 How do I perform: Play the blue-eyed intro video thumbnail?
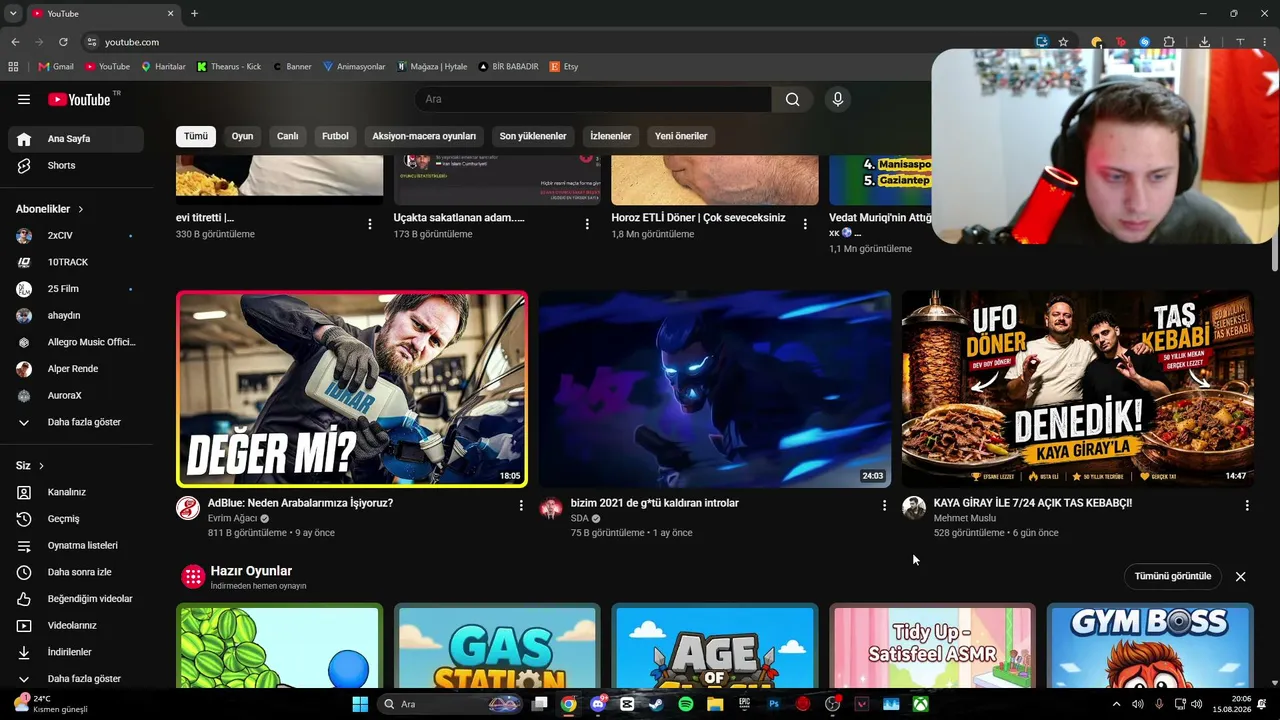click(715, 389)
